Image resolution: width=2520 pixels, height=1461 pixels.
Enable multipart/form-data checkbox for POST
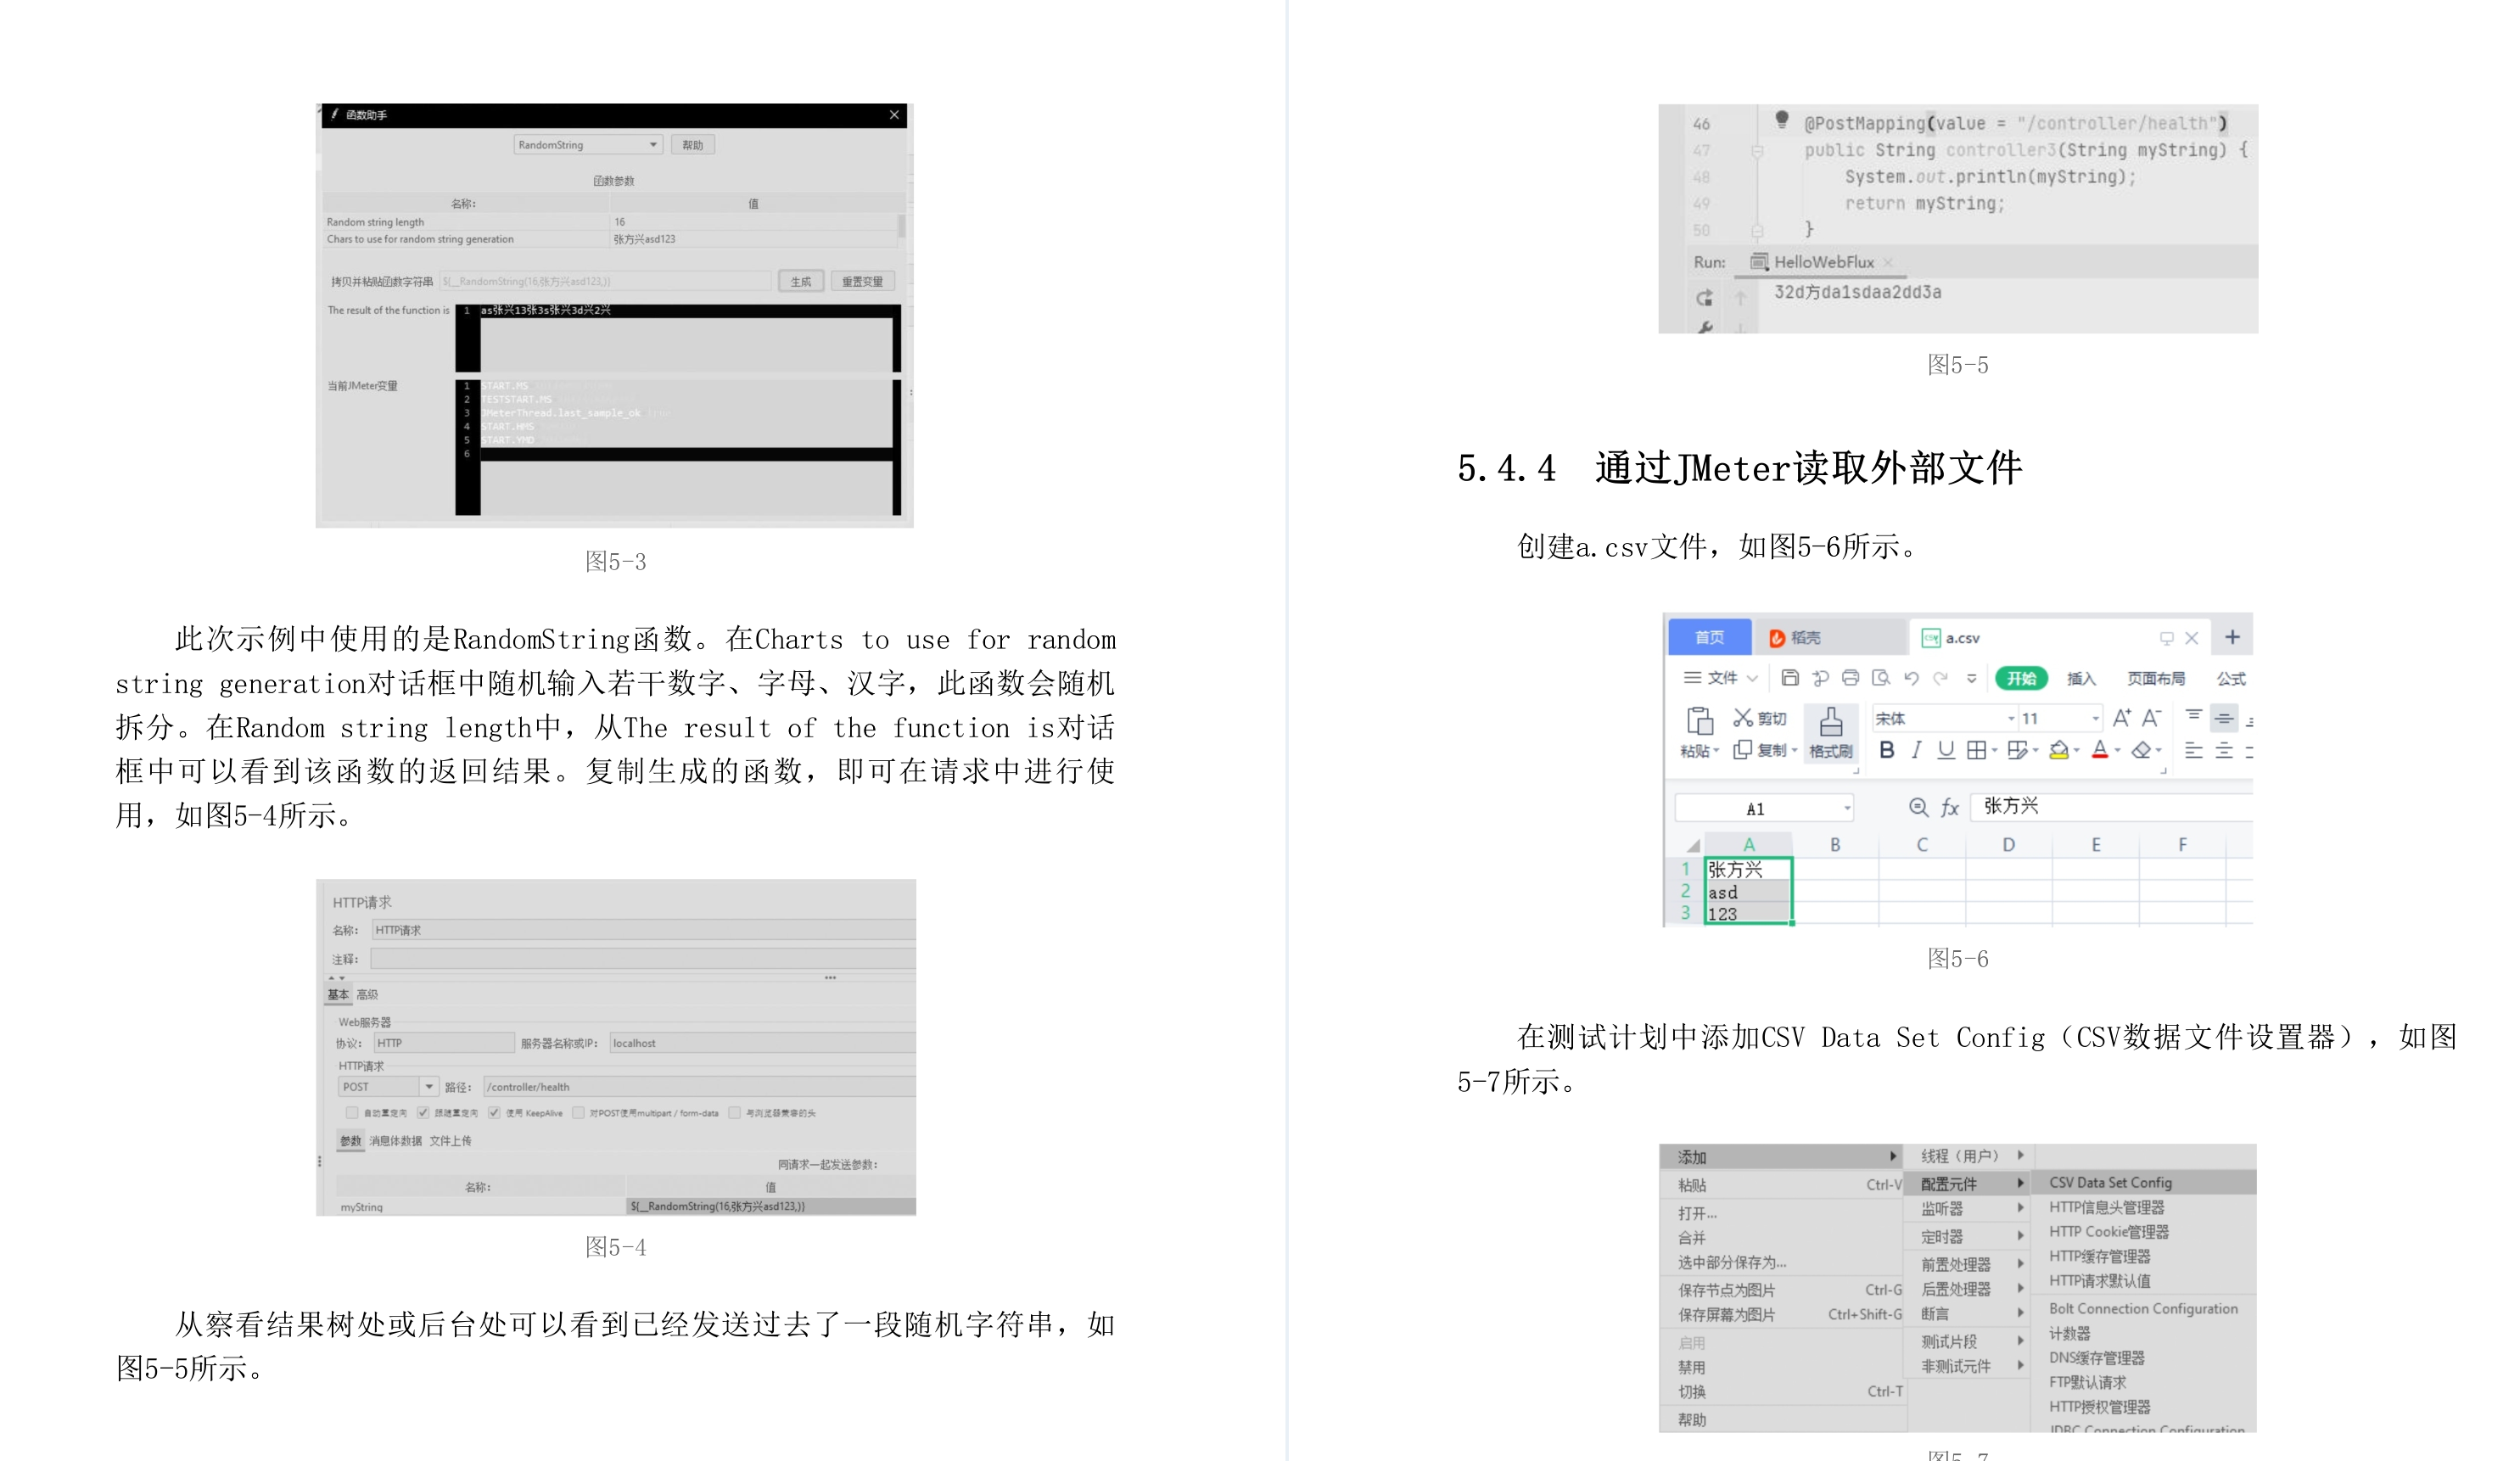coord(578,1113)
